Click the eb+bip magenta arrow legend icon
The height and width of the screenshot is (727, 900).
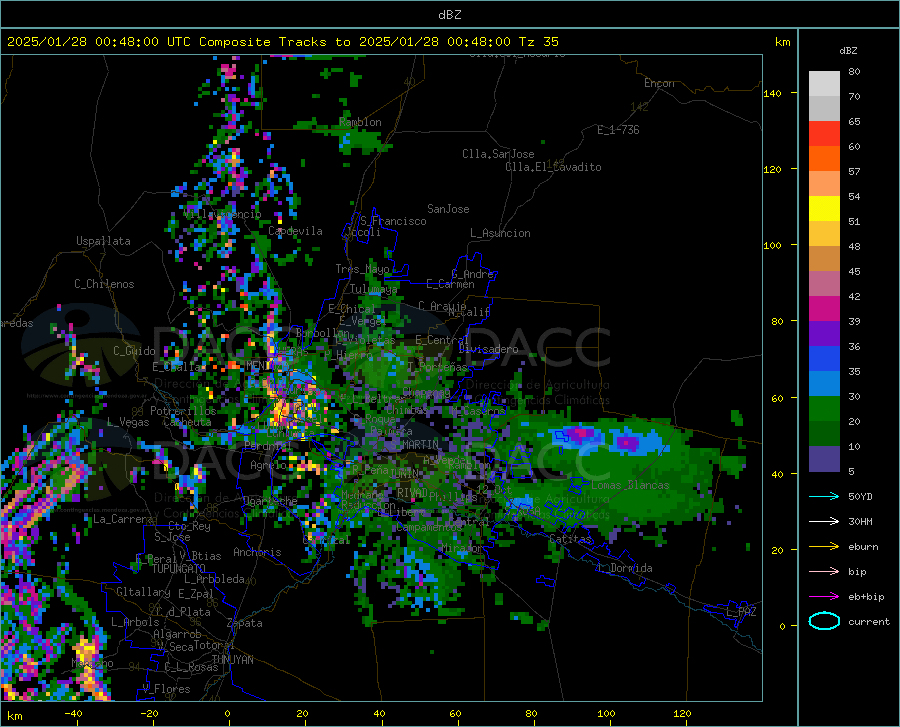click(x=824, y=597)
